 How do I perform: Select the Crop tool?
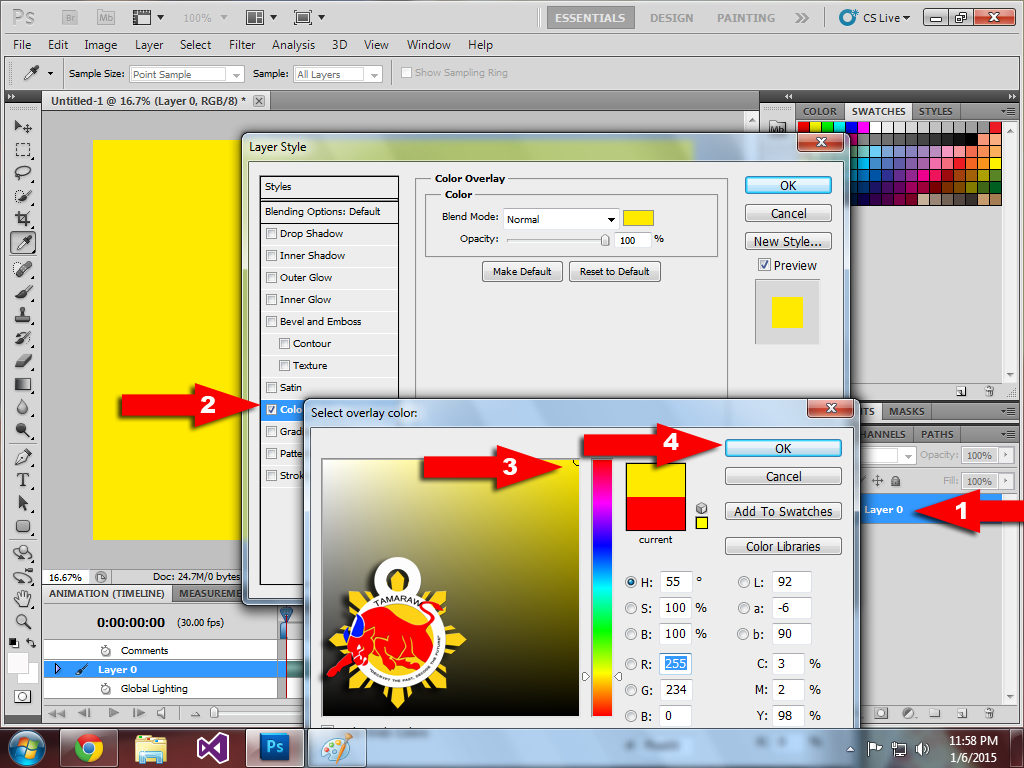point(23,219)
